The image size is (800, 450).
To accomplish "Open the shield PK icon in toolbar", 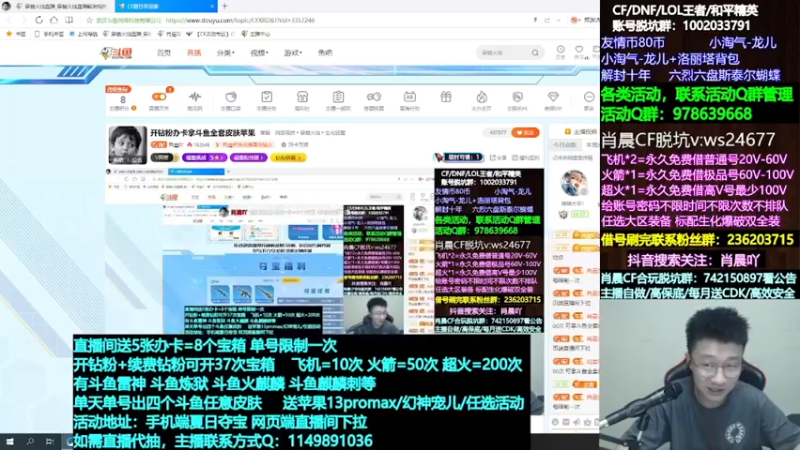I will pos(517,97).
